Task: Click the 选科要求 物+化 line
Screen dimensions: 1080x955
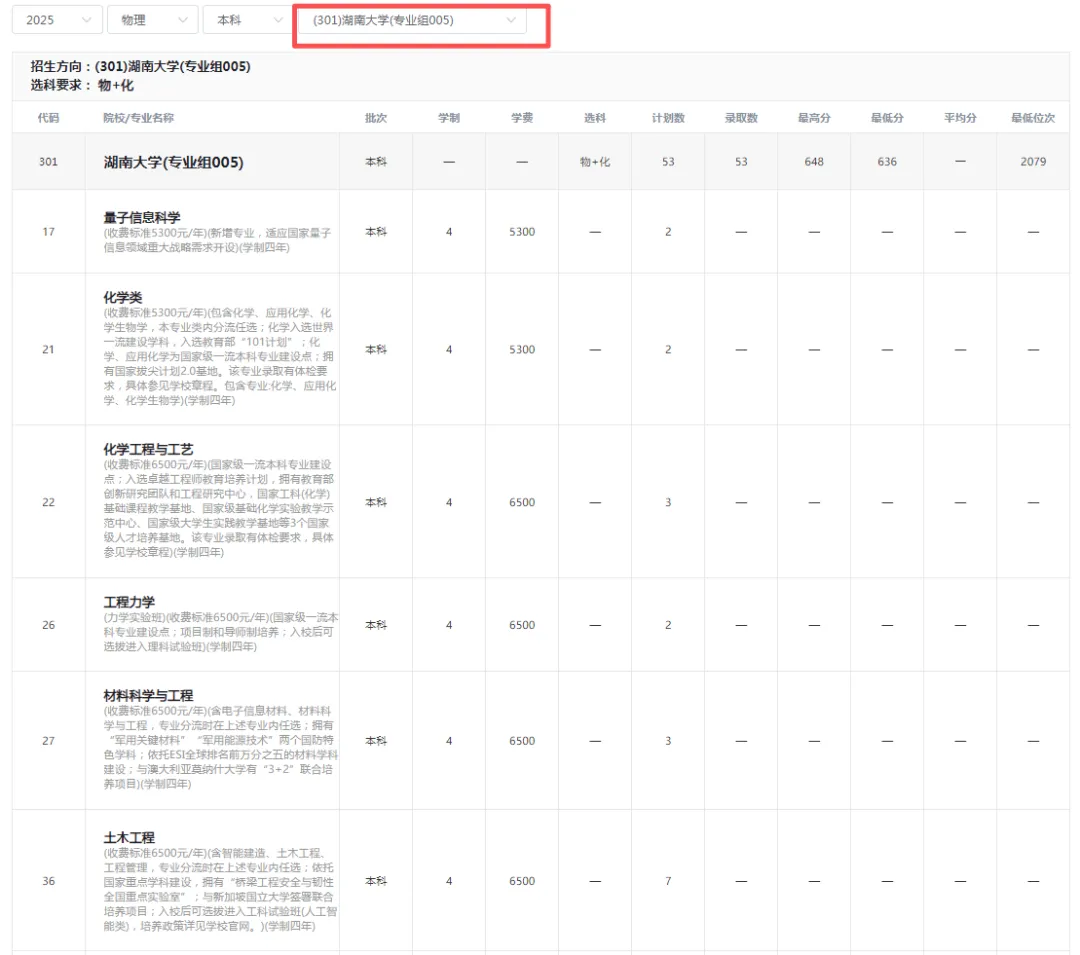Action: (82, 85)
